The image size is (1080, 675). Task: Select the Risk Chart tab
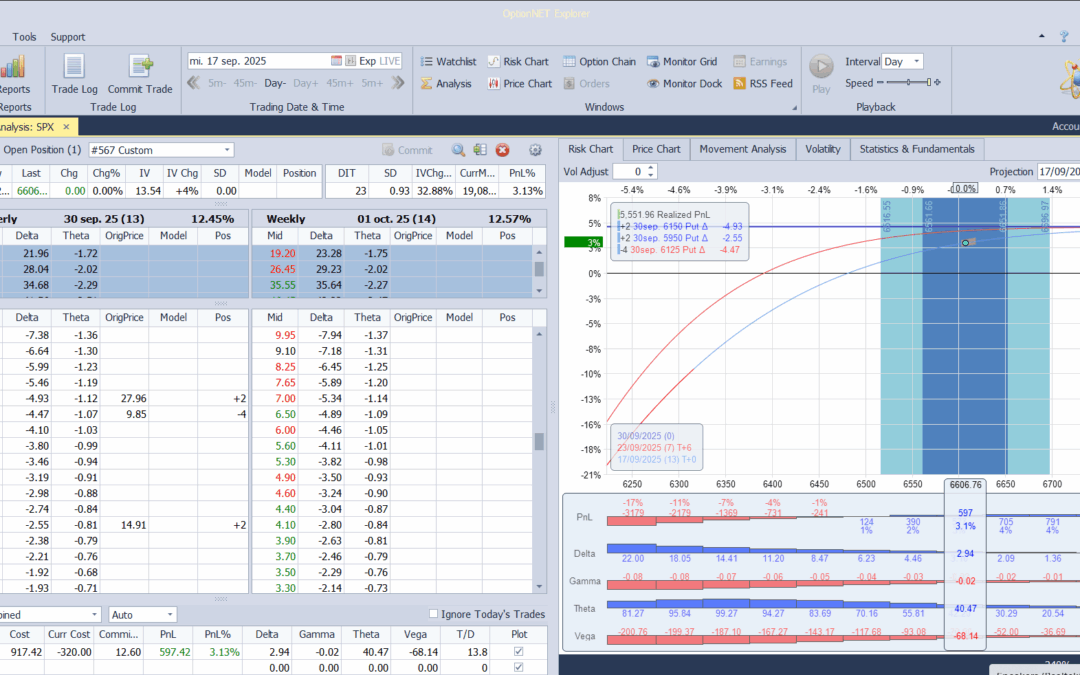[590, 149]
